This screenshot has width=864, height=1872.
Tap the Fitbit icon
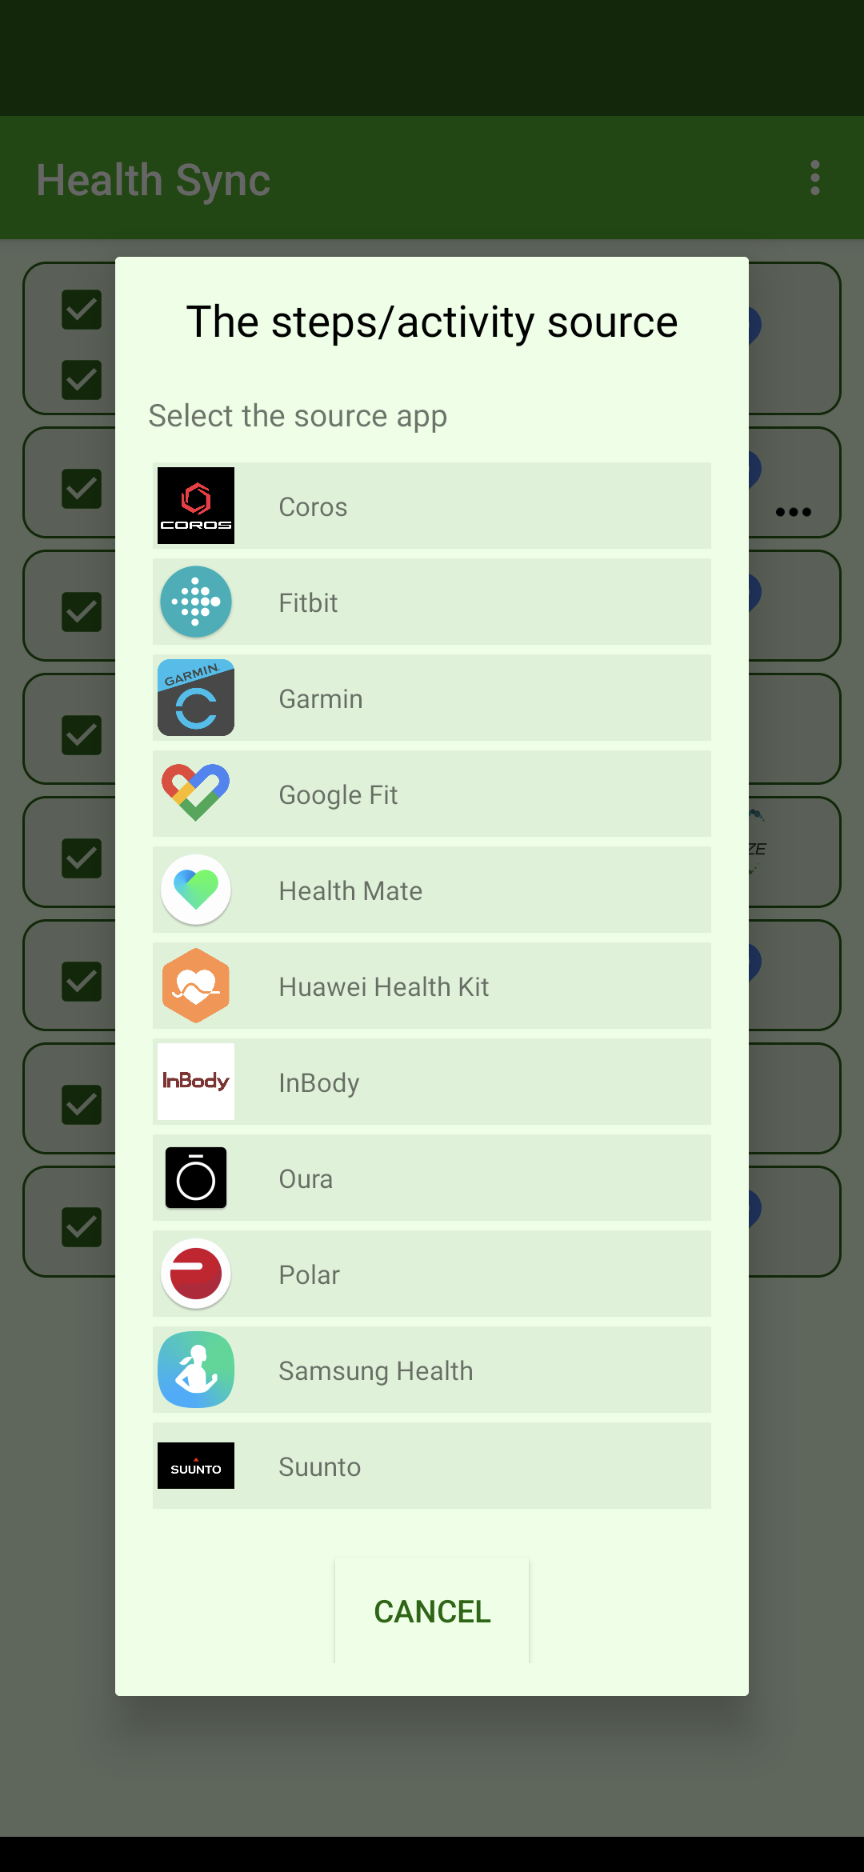pyautogui.click(x=195, y=601)
